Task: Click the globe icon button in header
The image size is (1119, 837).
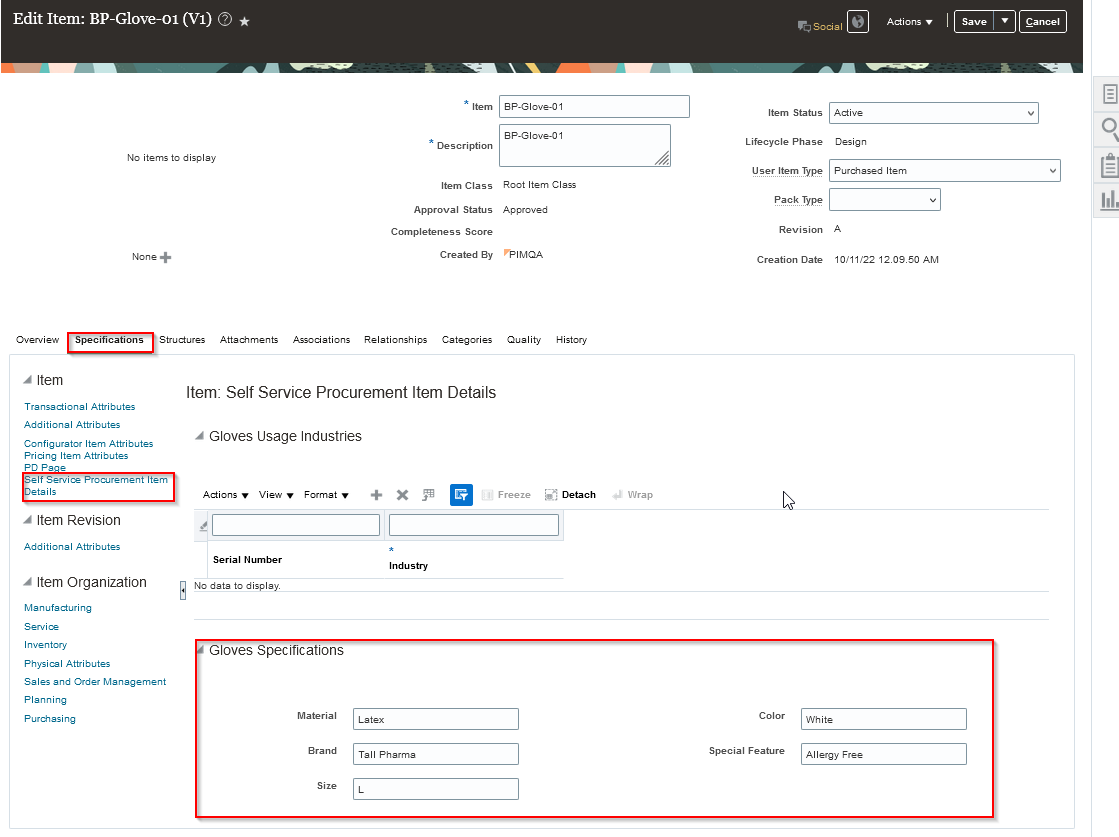Action: tap(858, 21)
